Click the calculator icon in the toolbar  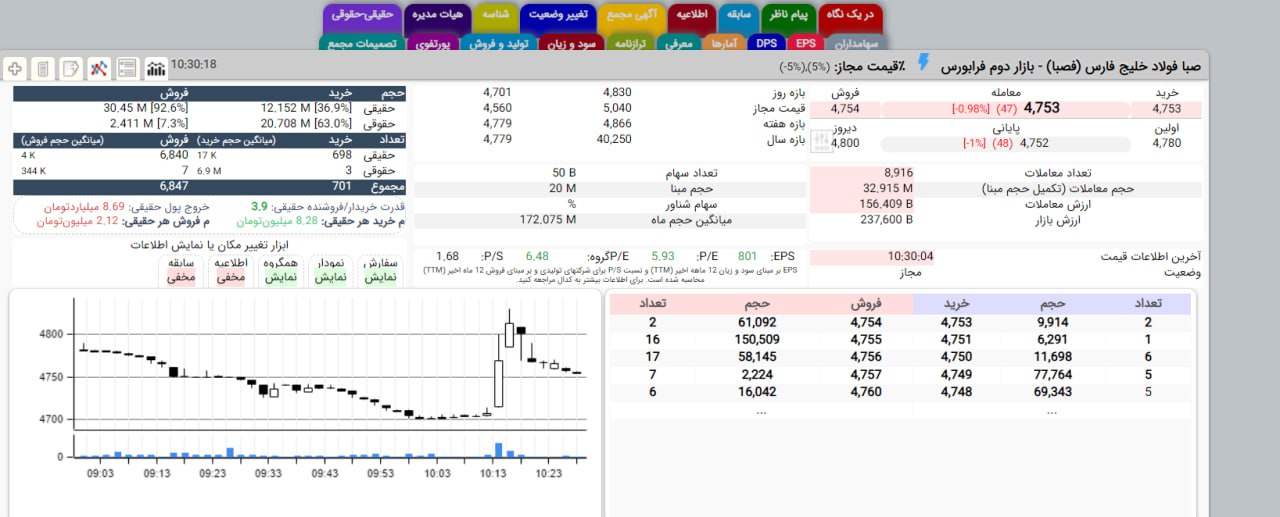pyautogui.click(x=43, y=68)
